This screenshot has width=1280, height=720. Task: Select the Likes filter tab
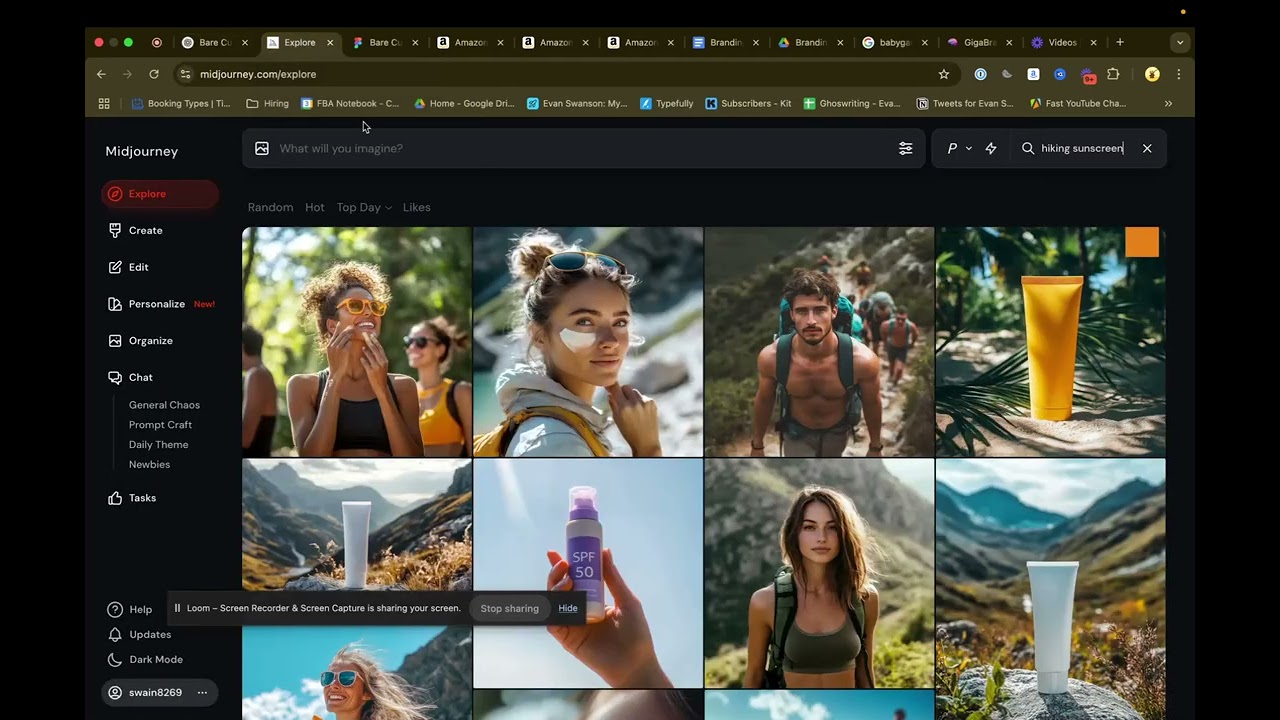pos(417,207)
